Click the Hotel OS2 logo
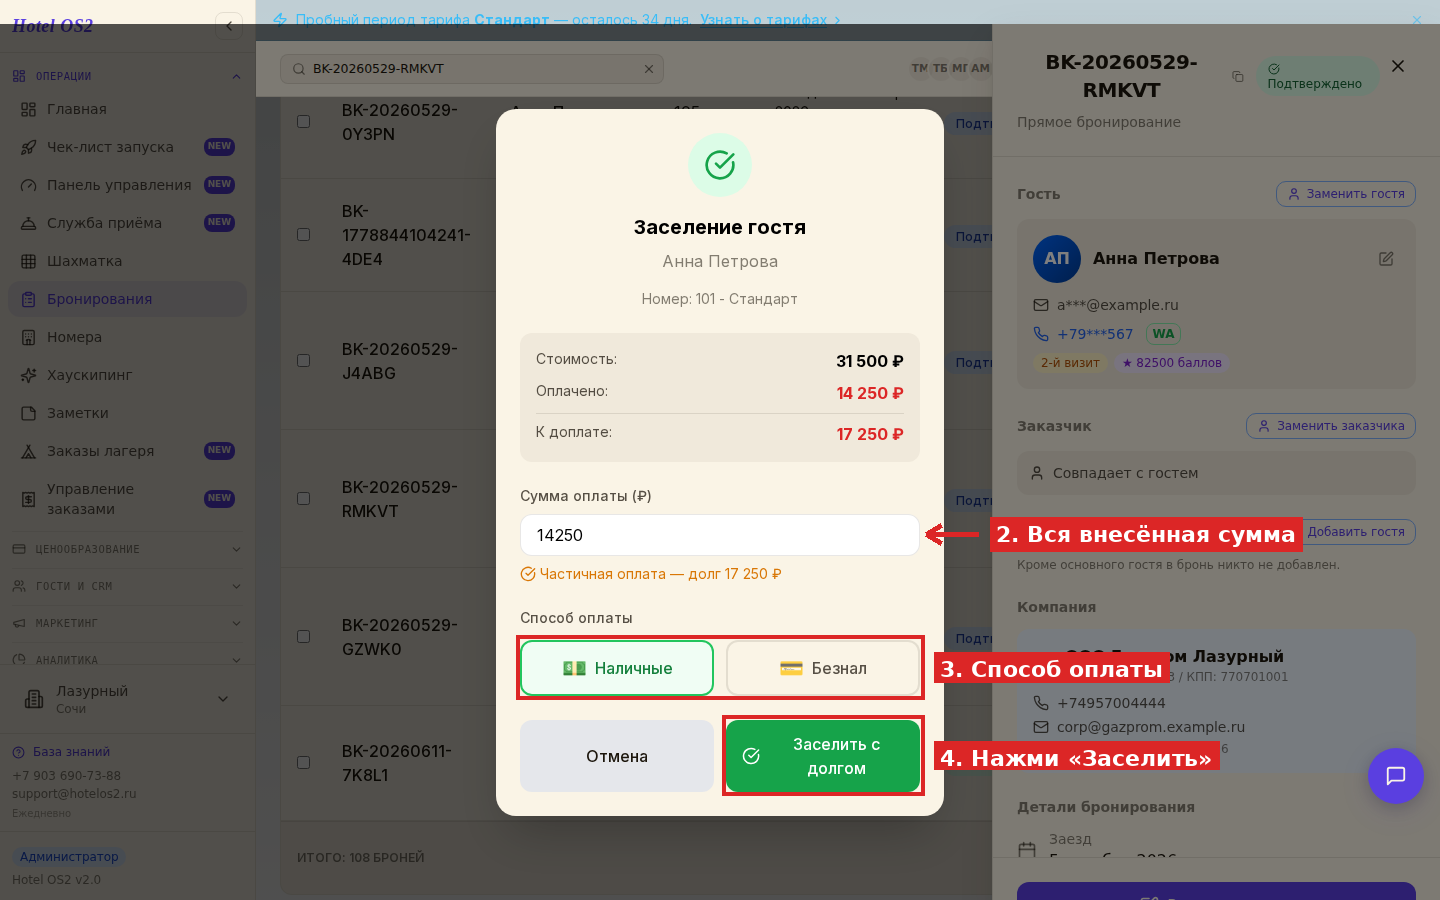Viewport: 1440px width, 900px height. [x=52, y=26]
